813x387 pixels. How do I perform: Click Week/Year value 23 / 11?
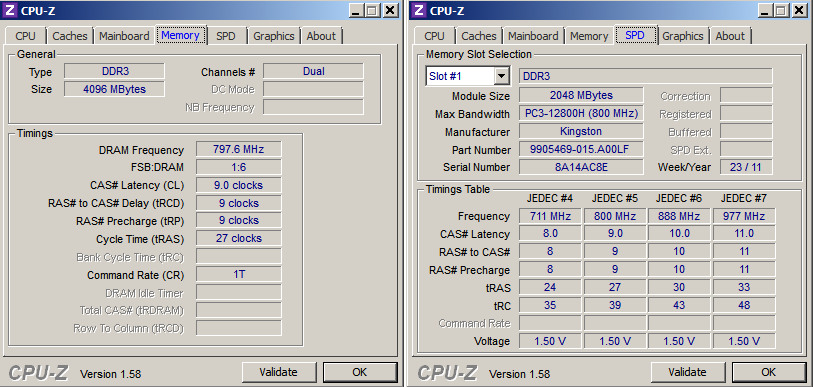(x=746, y=167)
